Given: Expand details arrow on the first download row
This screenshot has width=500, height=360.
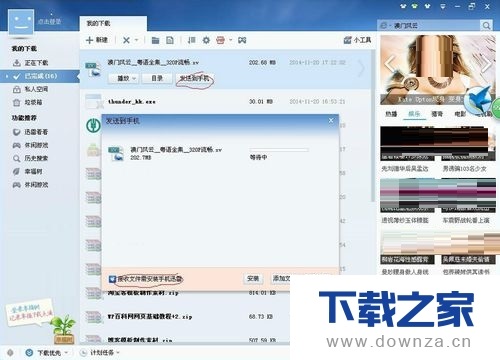Looking at the screenshot, I should (x=361, y=68).
